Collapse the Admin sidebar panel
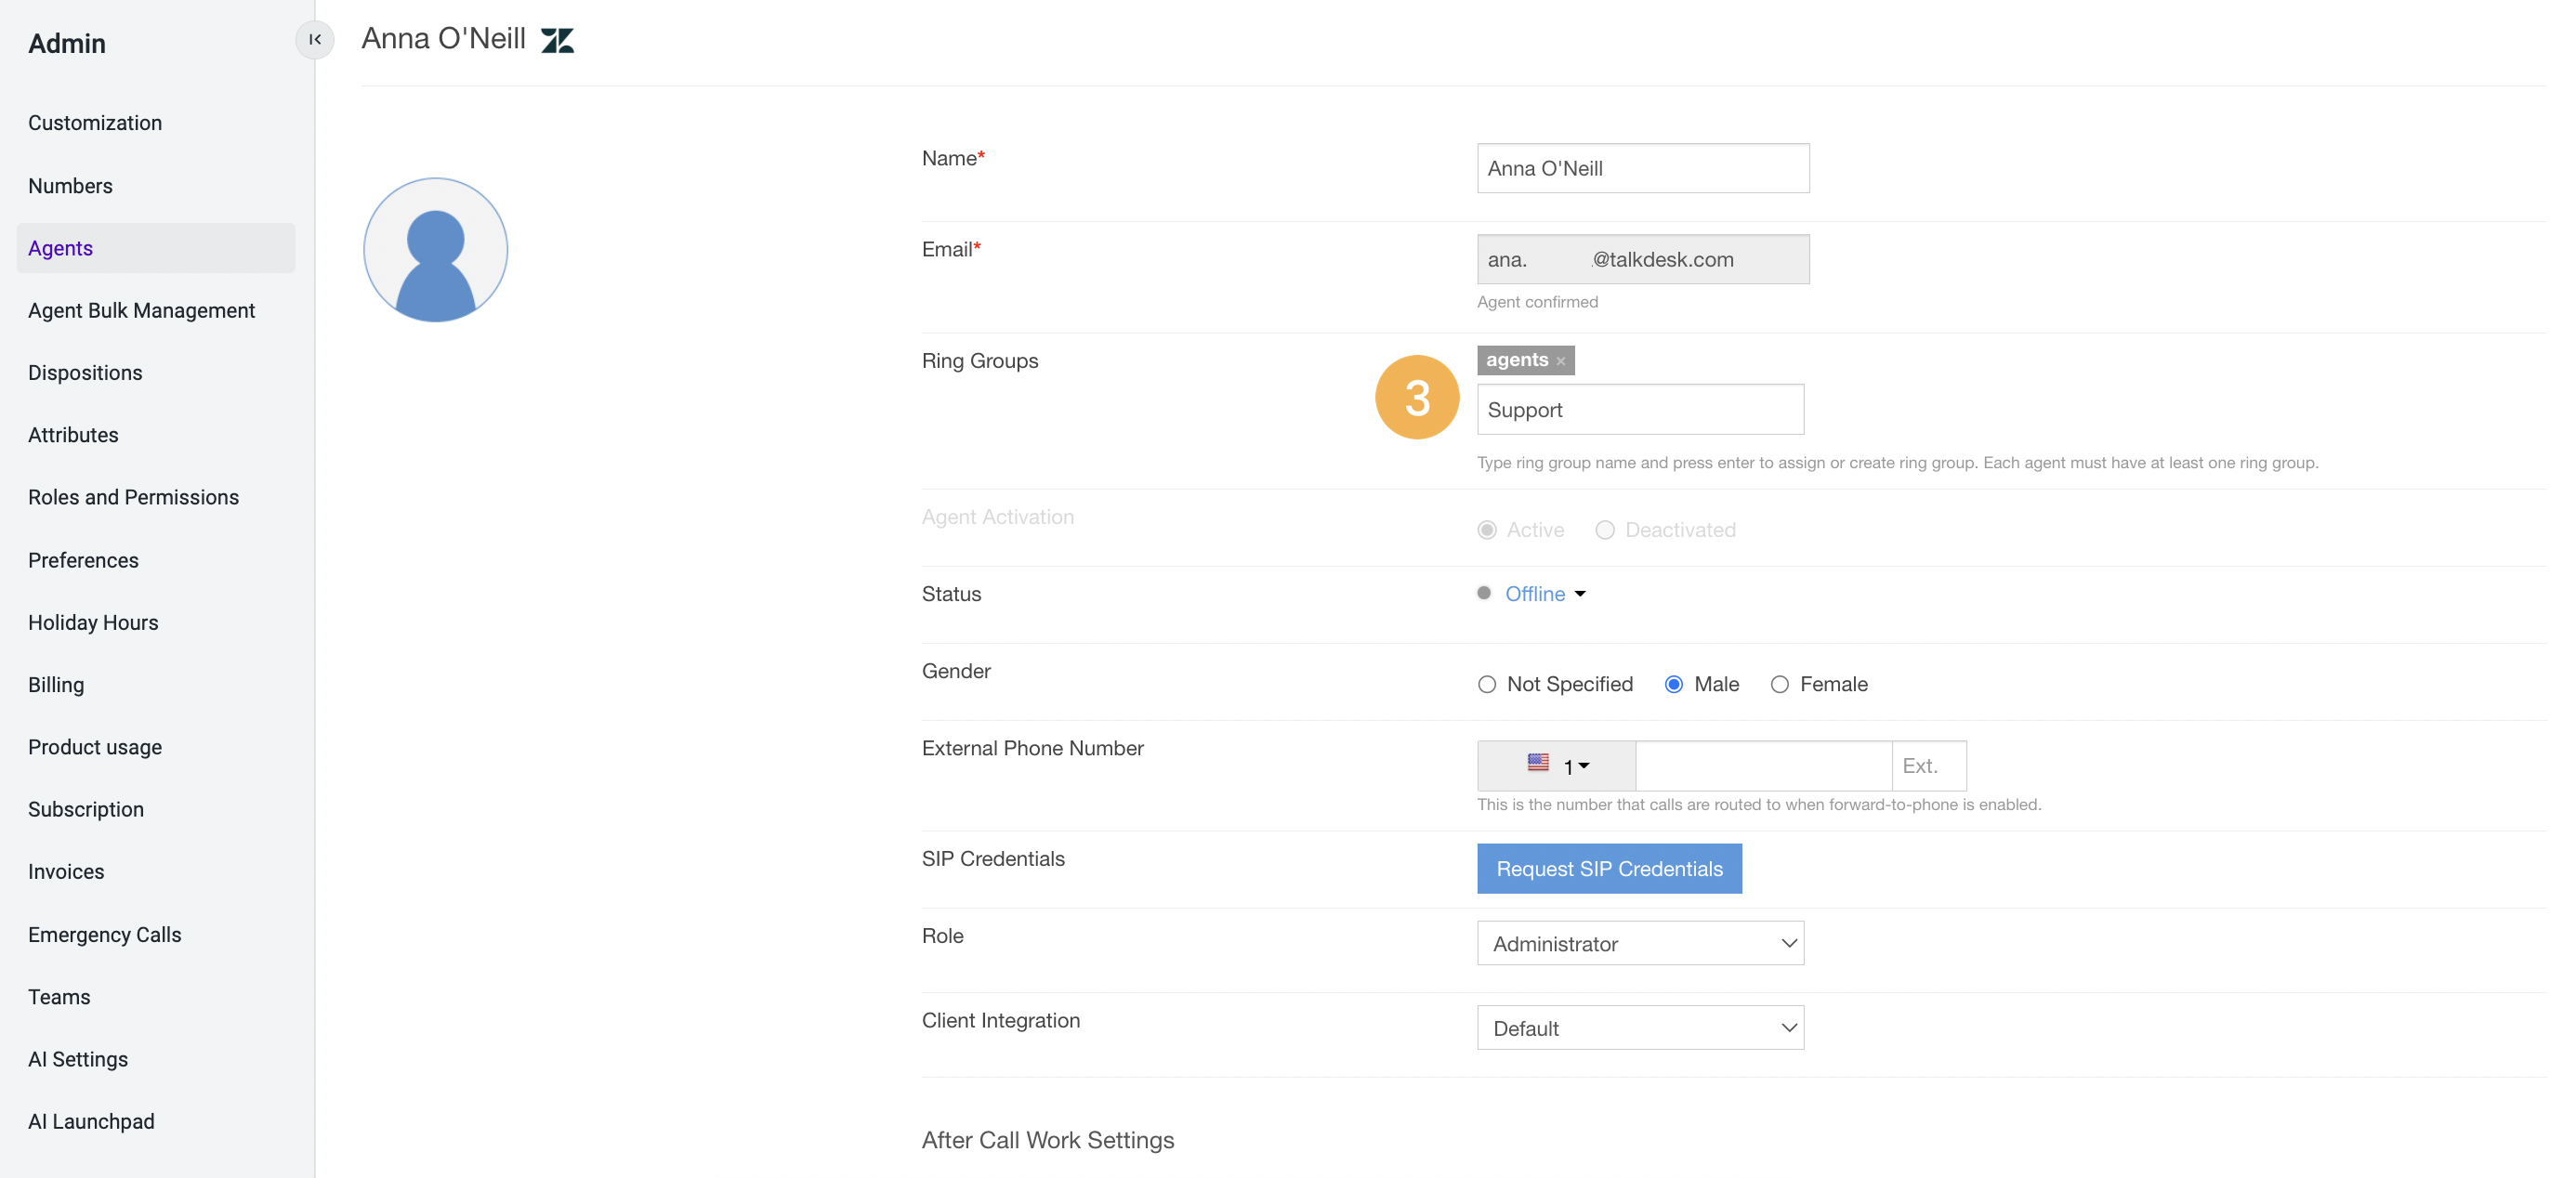 [x=315, y=40]
